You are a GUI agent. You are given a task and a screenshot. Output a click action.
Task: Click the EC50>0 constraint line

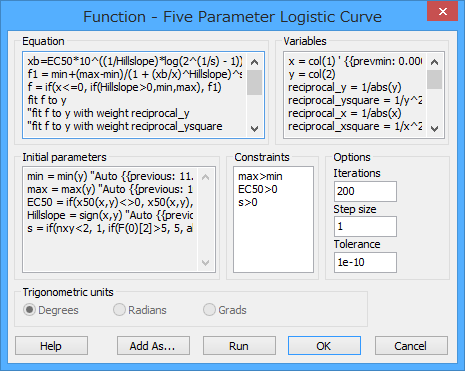(258, 189)
